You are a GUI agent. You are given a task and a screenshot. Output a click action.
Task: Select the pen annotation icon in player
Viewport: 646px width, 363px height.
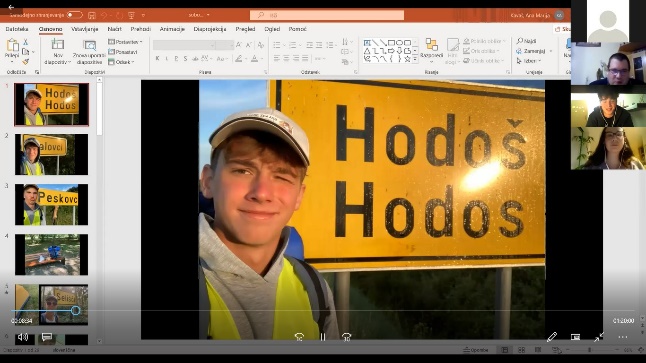click(552, 337)
